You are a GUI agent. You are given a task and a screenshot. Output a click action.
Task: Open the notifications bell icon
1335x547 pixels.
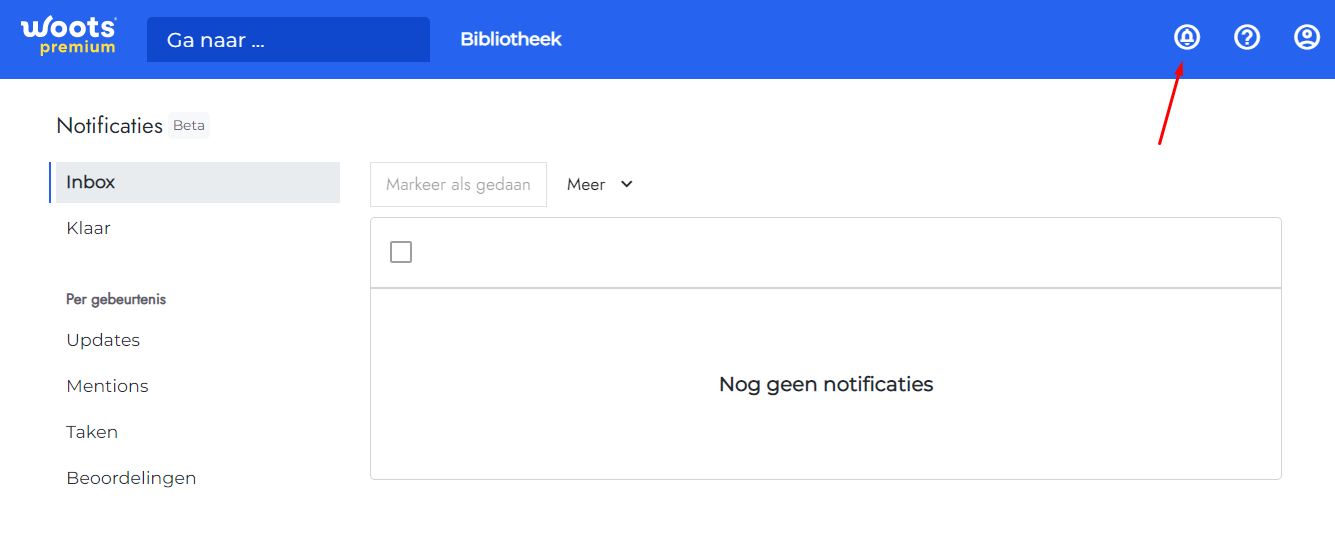pyautogui.click(x=1186, y=38)
